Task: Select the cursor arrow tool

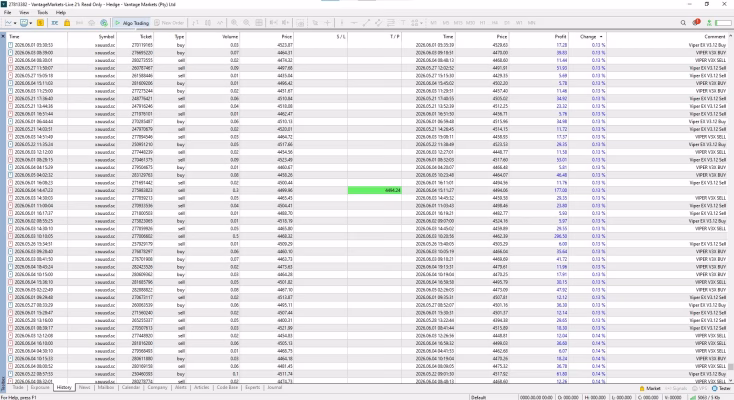Action: (x=315, y=22)
